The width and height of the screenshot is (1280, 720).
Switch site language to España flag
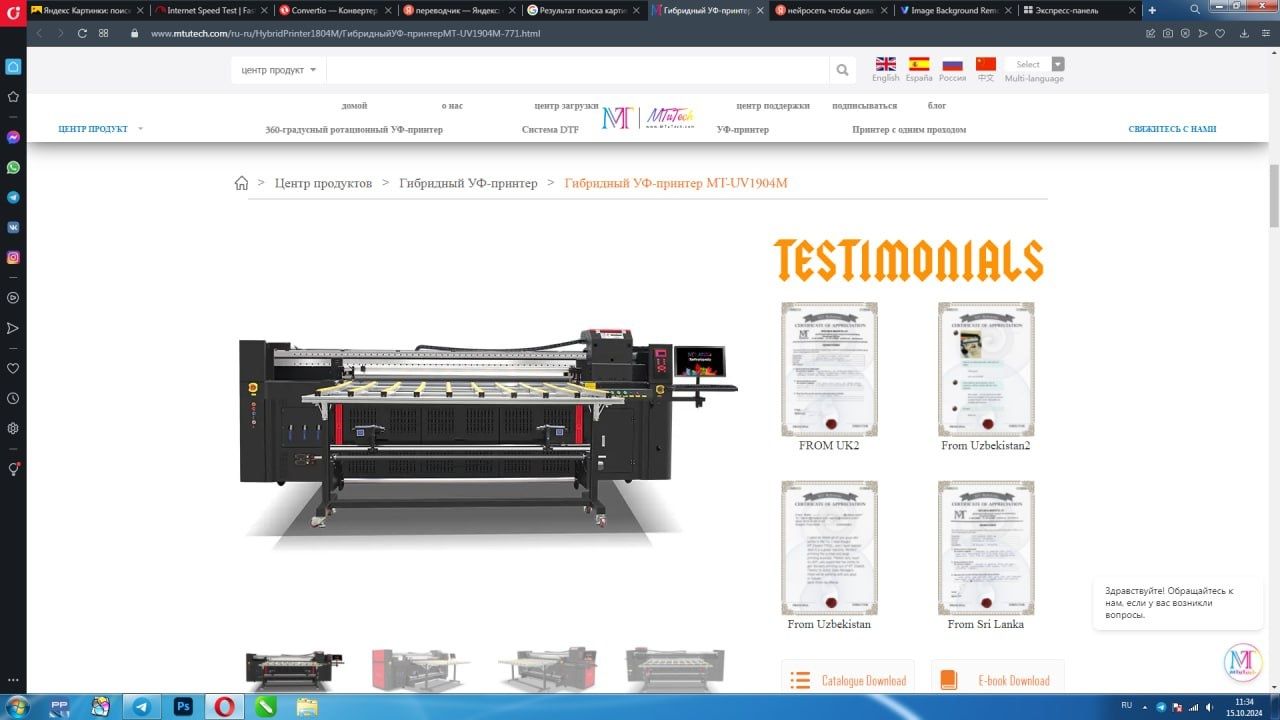click(x=919, y=64)
